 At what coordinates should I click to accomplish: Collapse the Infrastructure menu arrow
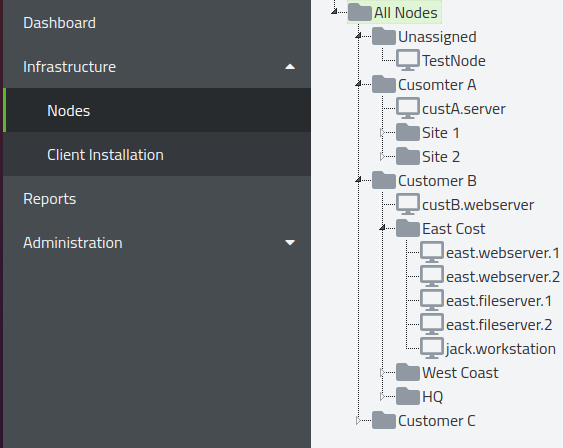pyautogui.click(x=290, y=67)
